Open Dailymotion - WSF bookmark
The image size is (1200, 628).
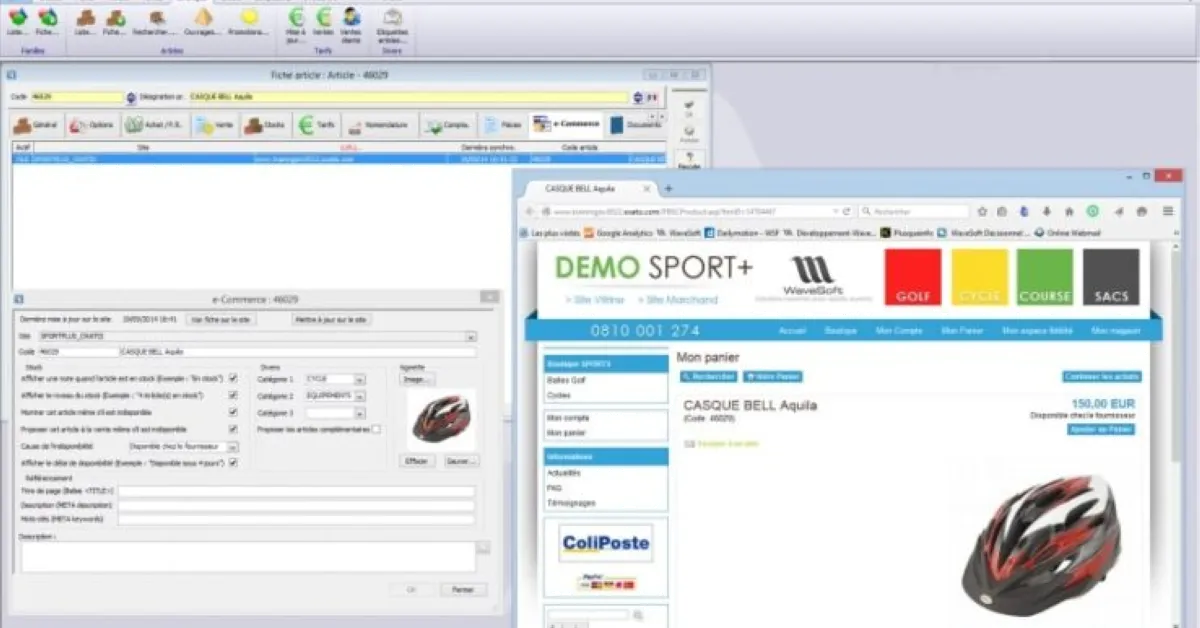[741, 233]
